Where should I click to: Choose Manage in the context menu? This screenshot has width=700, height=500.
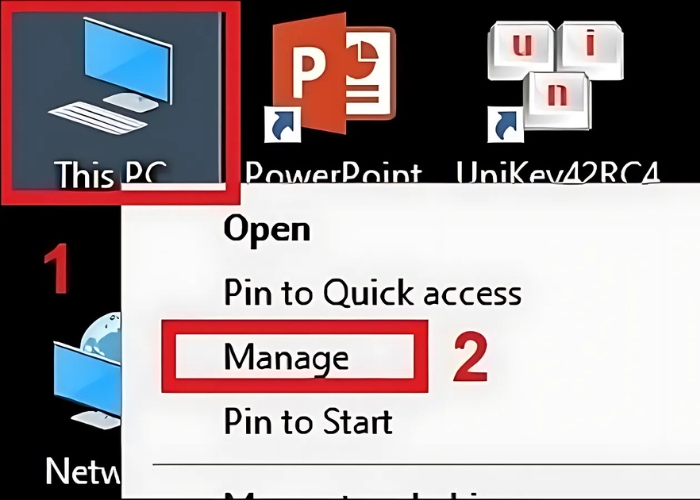[x=286, y=357]
